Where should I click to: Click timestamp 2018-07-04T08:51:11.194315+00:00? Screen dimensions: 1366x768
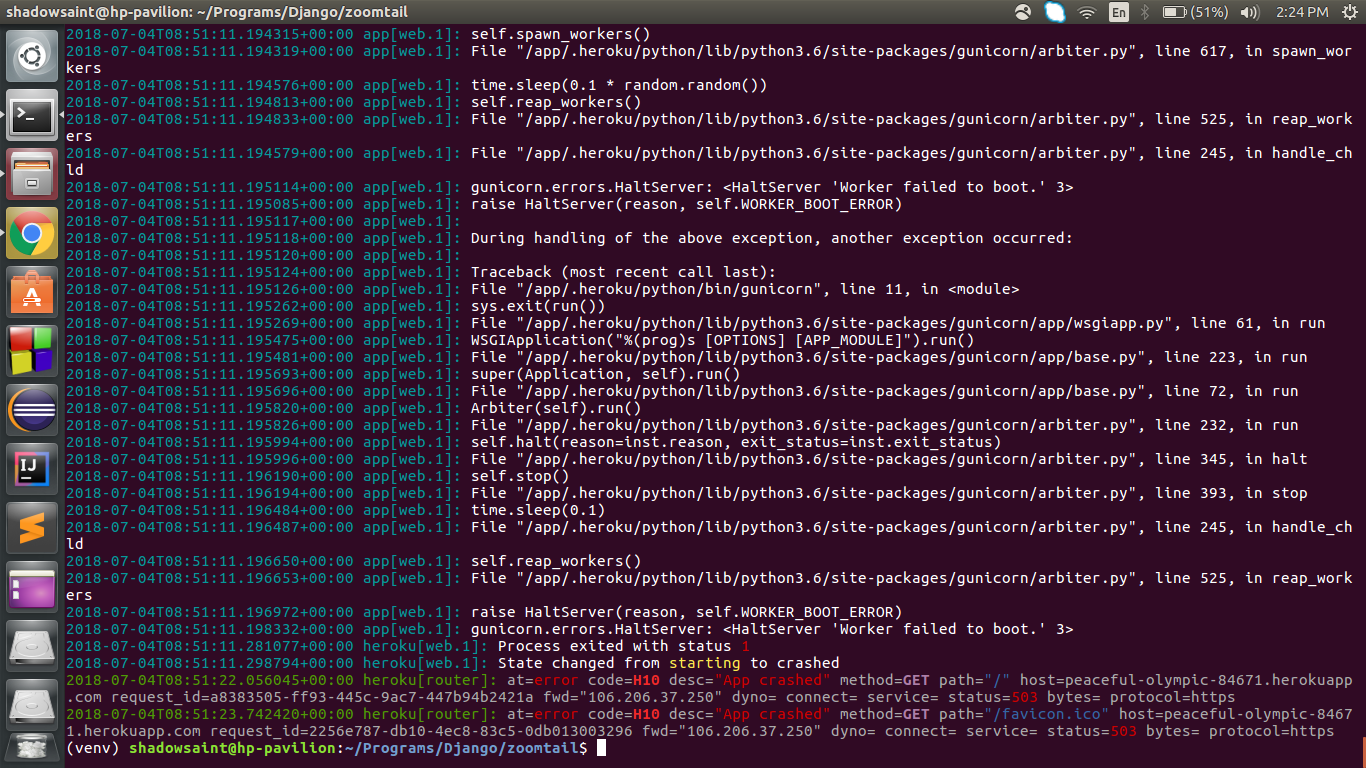pos(209,34)
